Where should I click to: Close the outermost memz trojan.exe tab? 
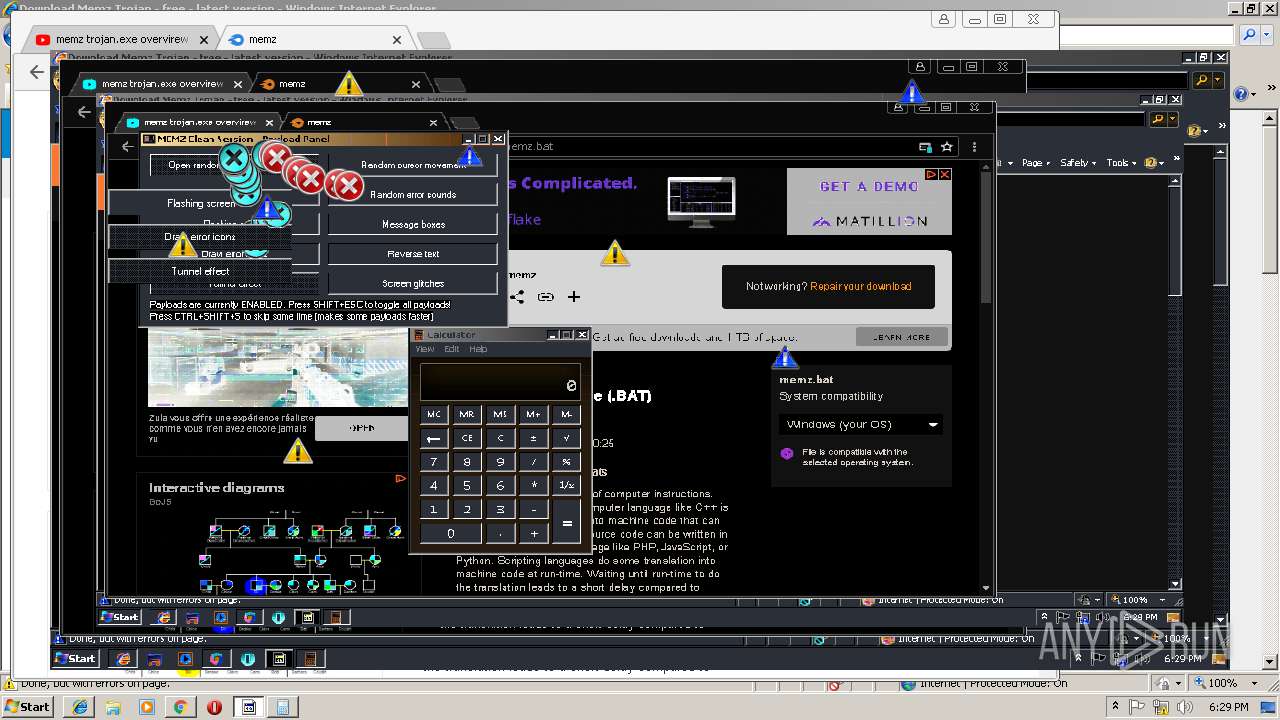tap(204, 40)
